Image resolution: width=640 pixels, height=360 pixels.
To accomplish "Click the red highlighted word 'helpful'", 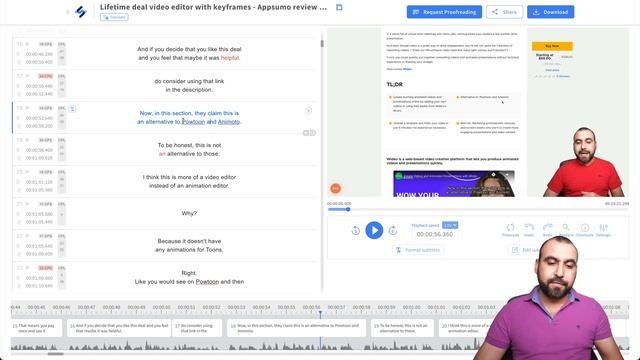I will tap(230, 58).
